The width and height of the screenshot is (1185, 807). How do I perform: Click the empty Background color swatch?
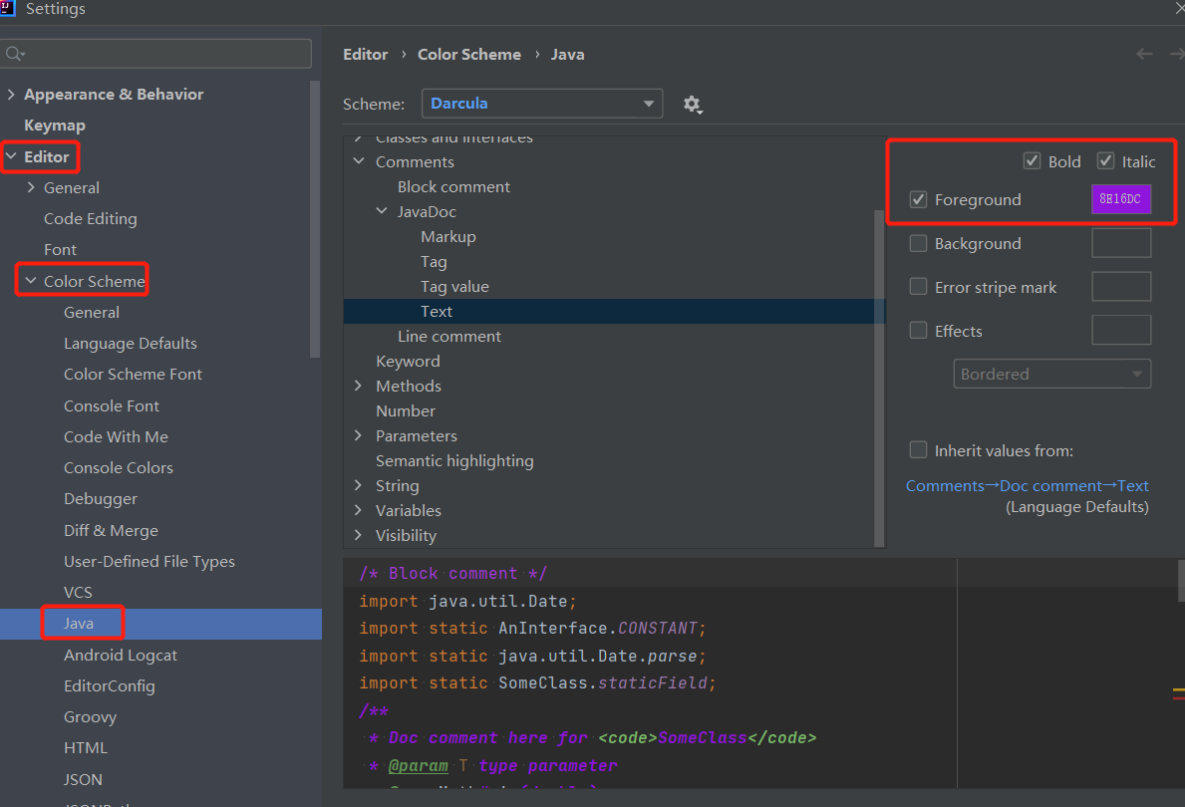[1120, 243]
